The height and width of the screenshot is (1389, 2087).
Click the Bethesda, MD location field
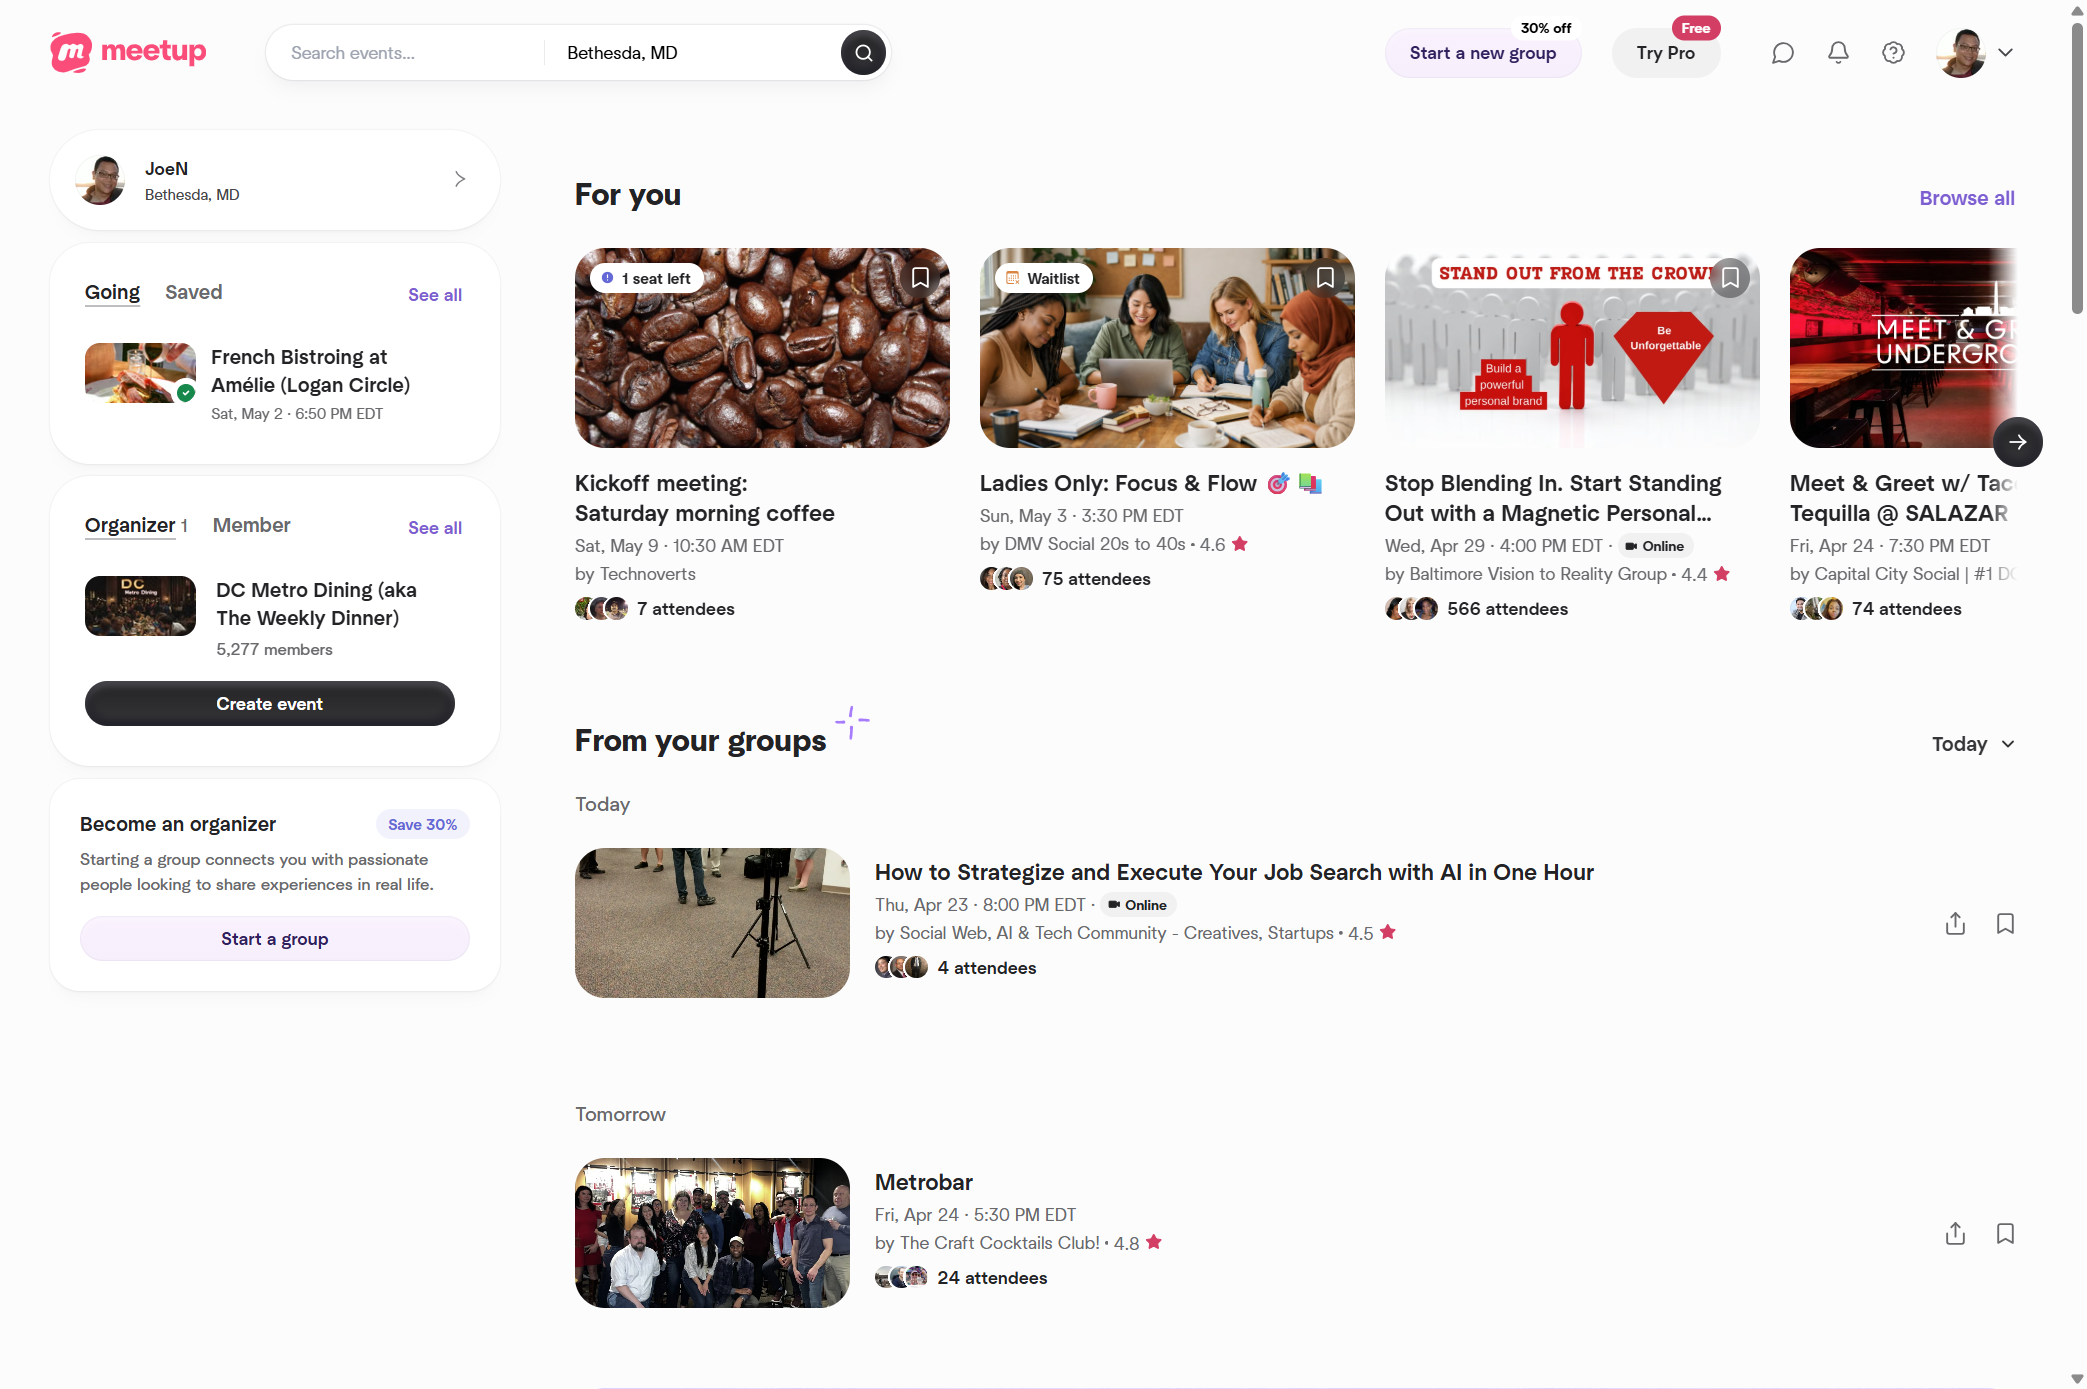[695, 53]
